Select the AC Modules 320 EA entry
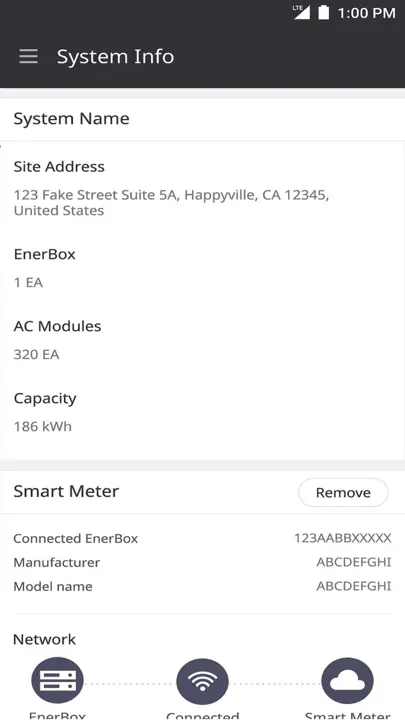Viewport: 405px width, 720px height. 202,340
